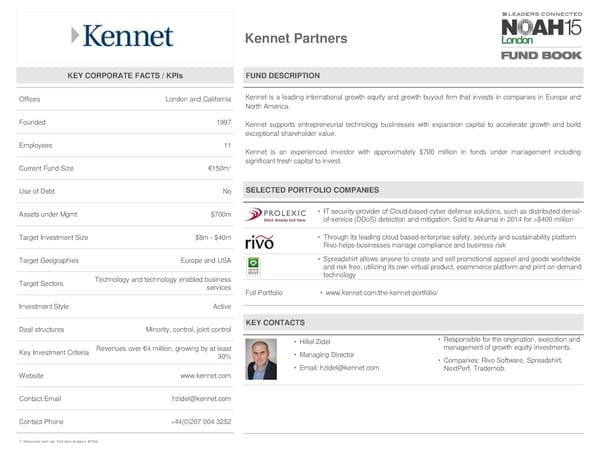This screenshot has height=450, width=600.
Task: Click the Kennet Partners page title
Action: pos(296,39)
